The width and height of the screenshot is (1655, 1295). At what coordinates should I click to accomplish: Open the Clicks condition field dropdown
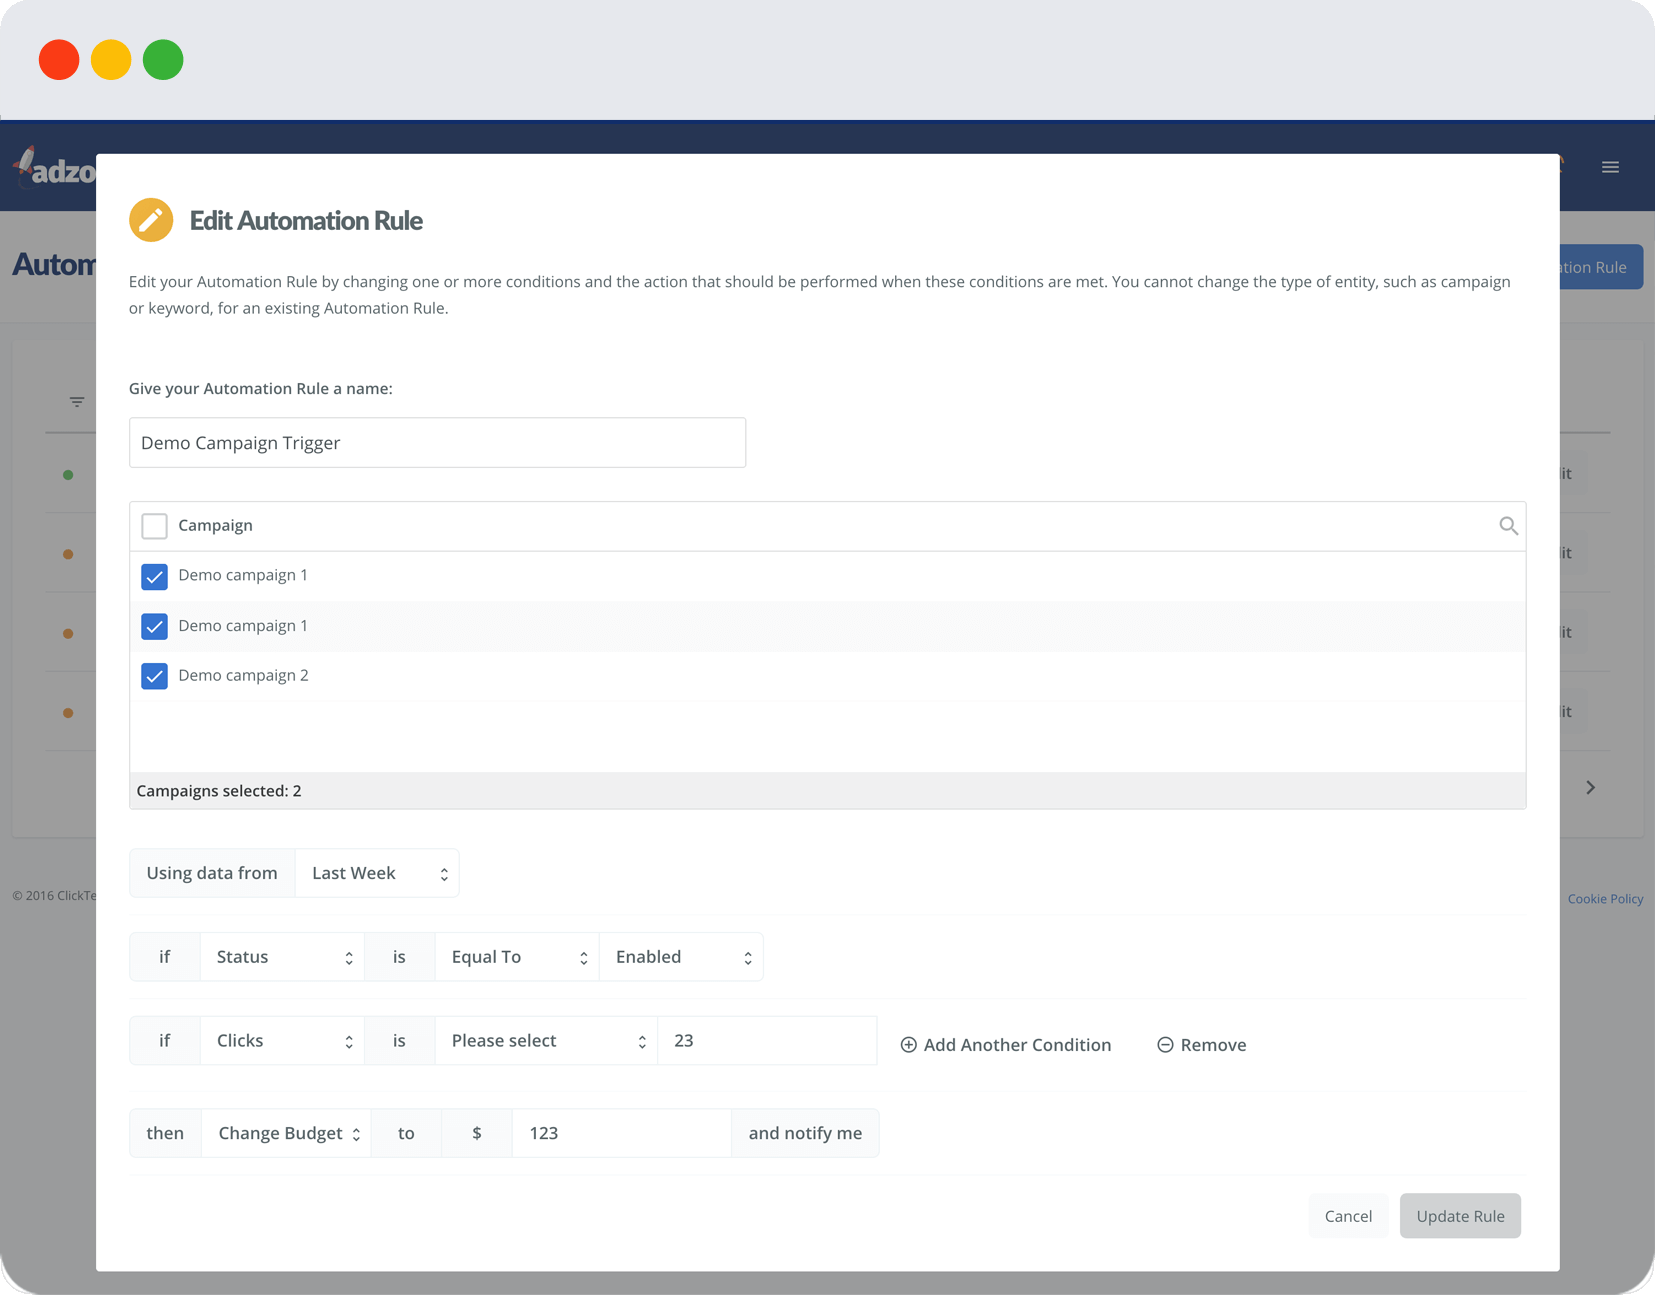pos(283,1041)
